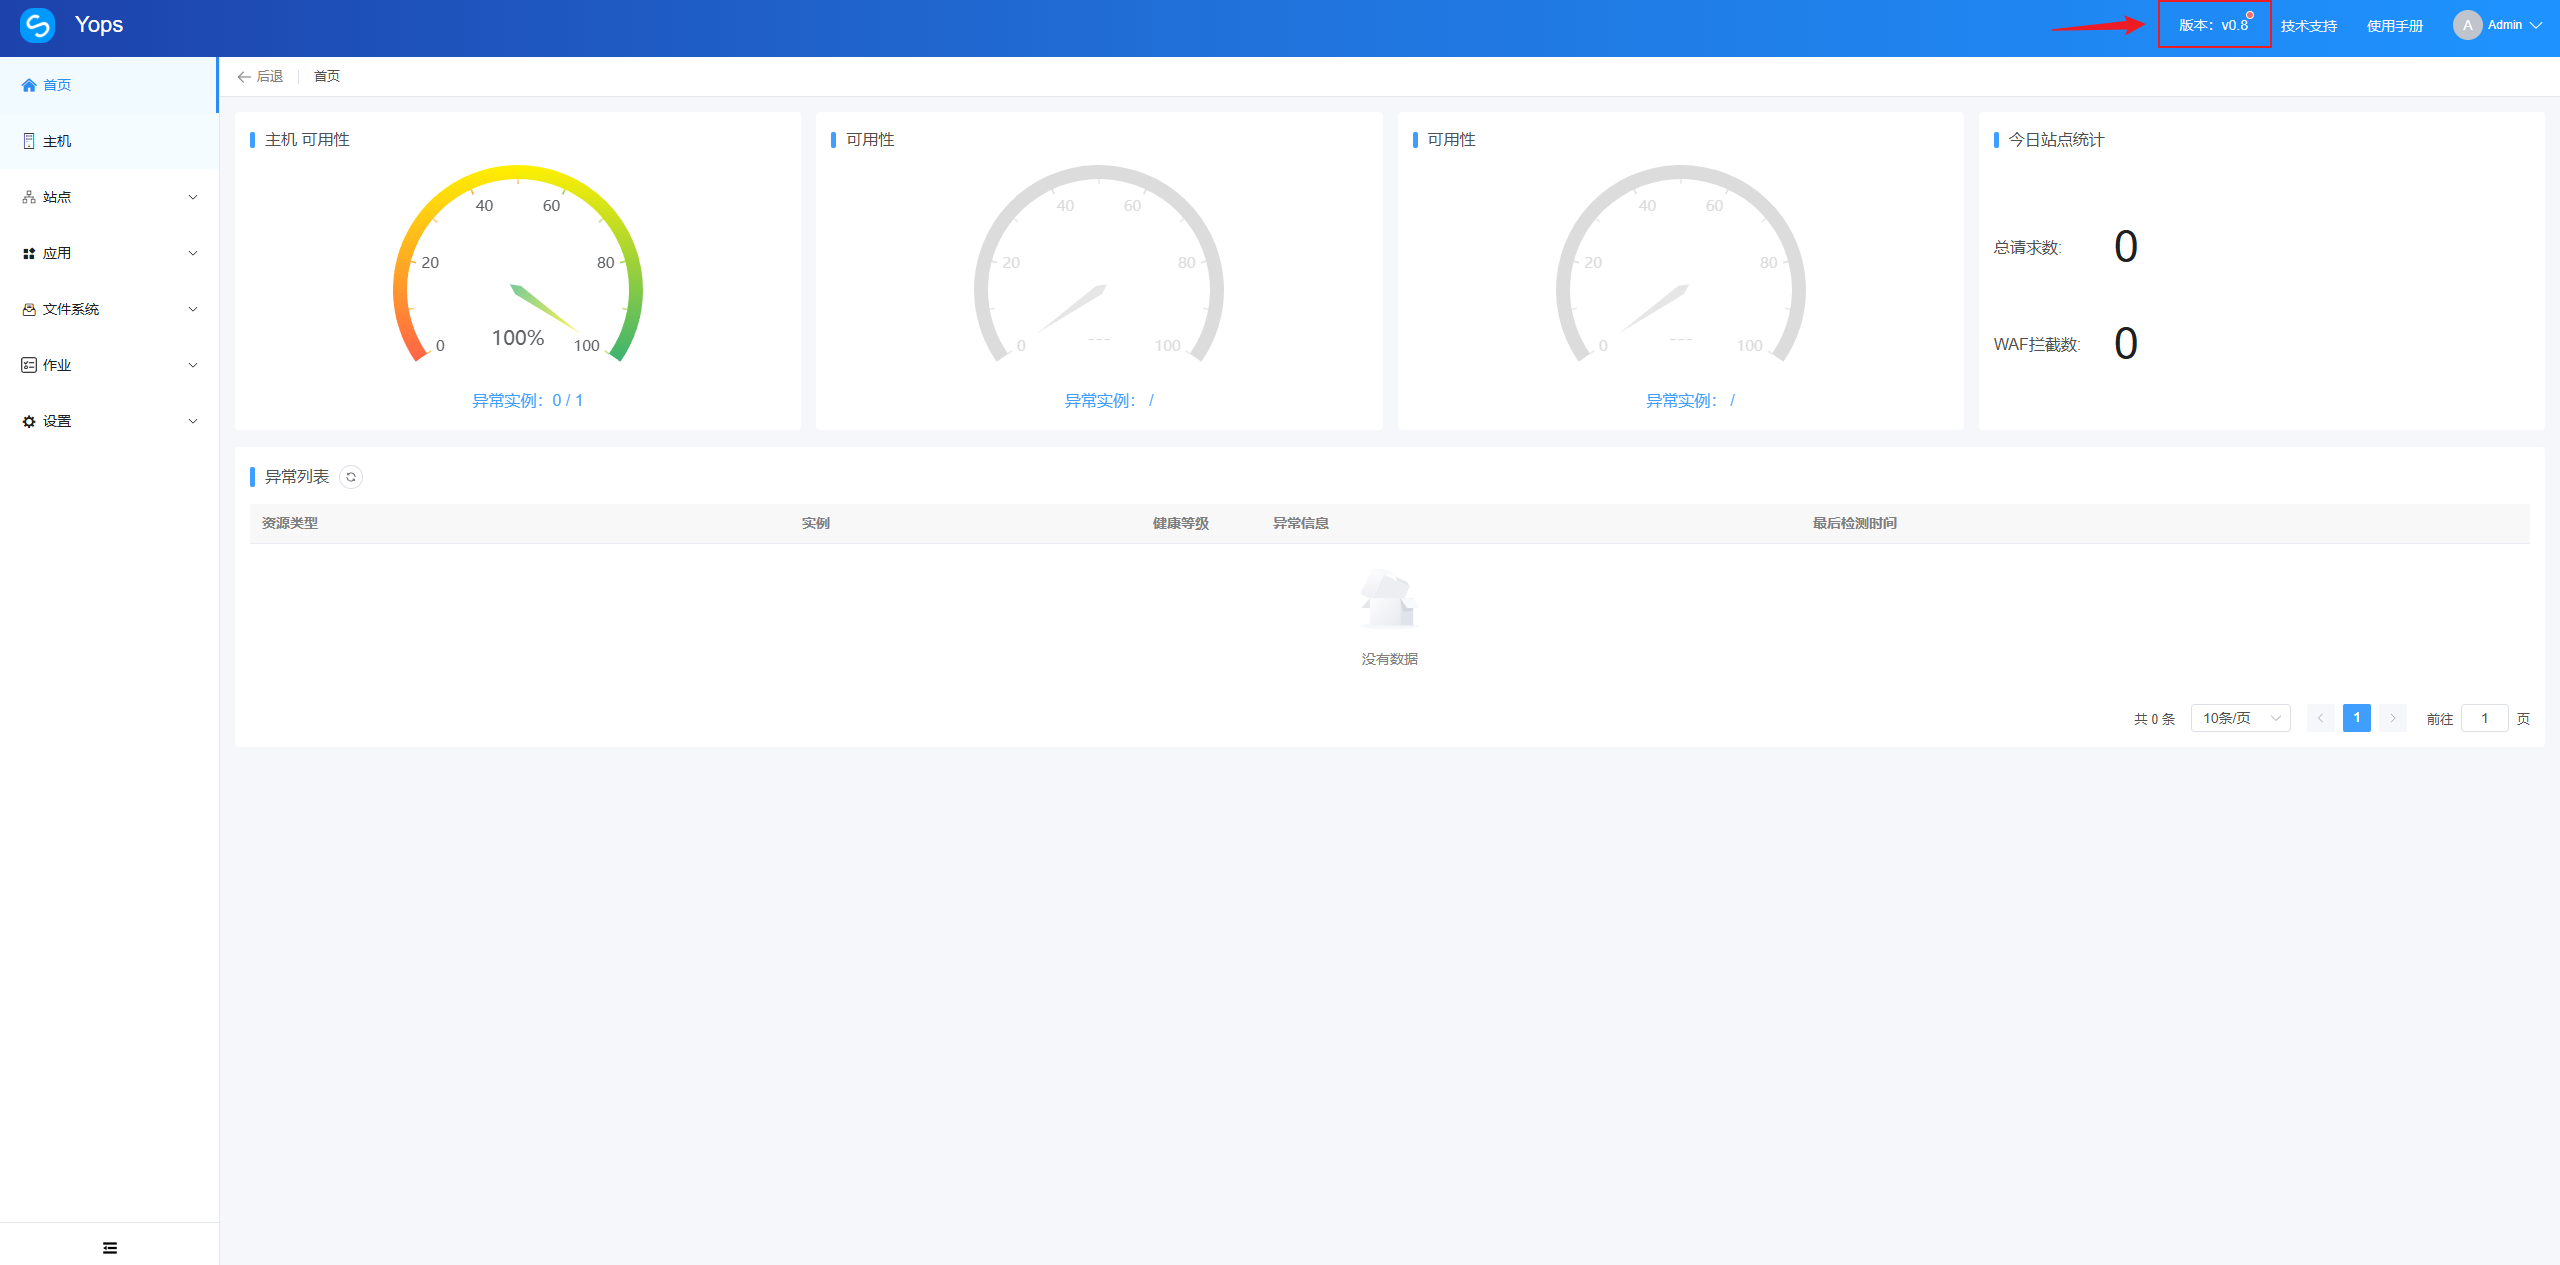The height and width of the screenshot is (1265, 2560).
Task: Click the 设置 gear icon in sidebar
Action: tap(29, 421)
